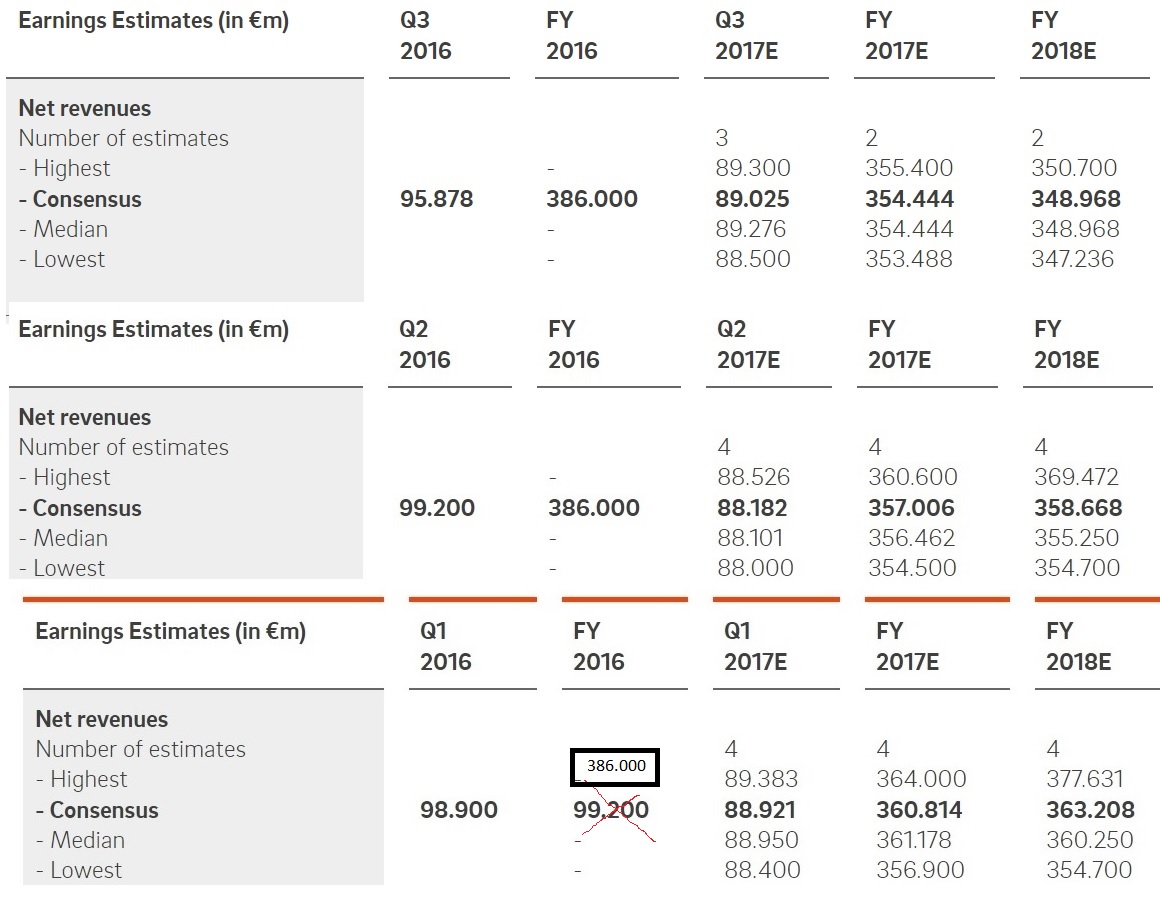Screen dimensions: 1160x903
Task: Select the 360.814 FY 2017E consensus
Action: click(919, 810)
